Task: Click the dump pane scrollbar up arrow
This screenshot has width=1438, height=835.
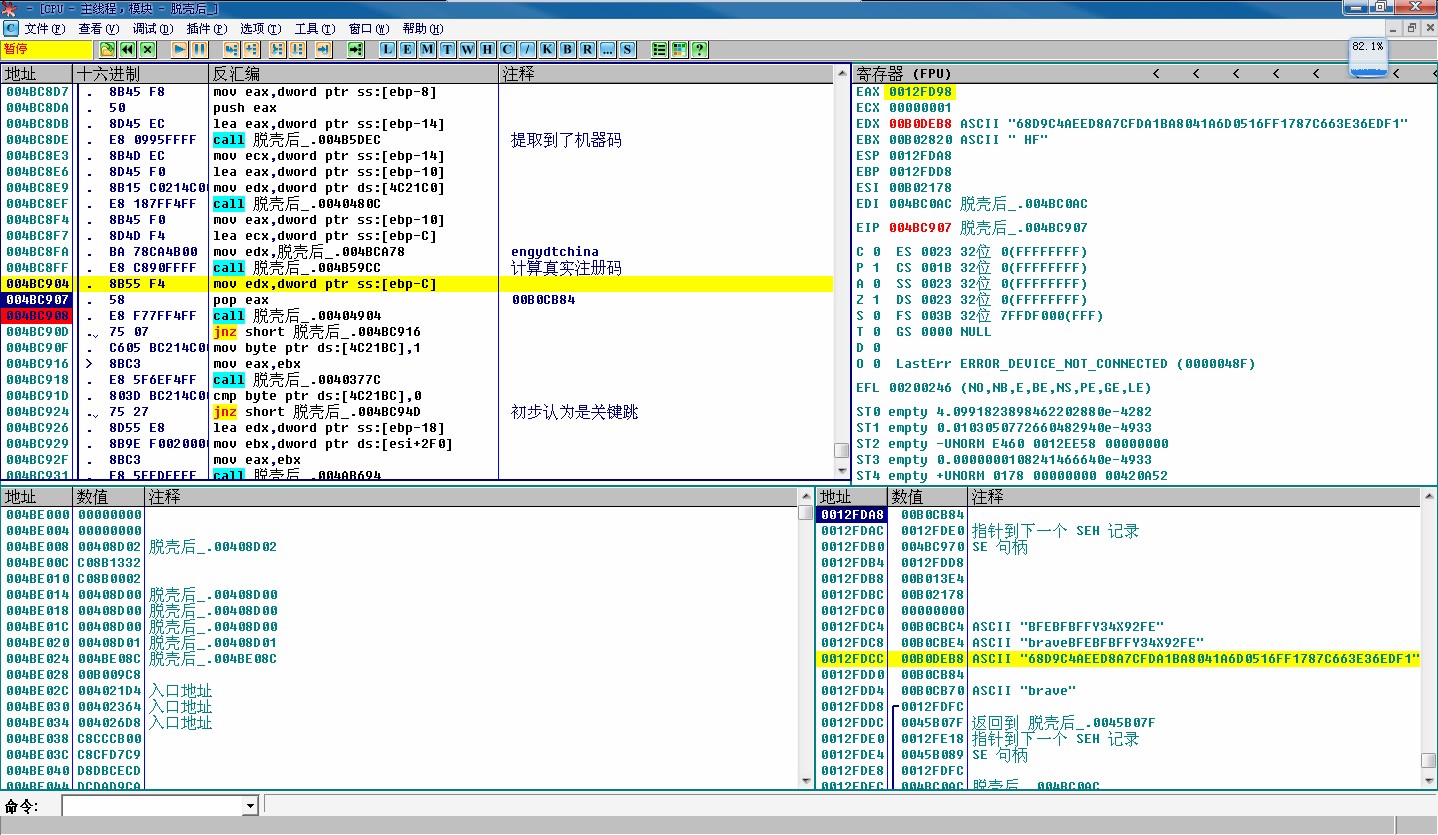Action: tap(806, 497)
